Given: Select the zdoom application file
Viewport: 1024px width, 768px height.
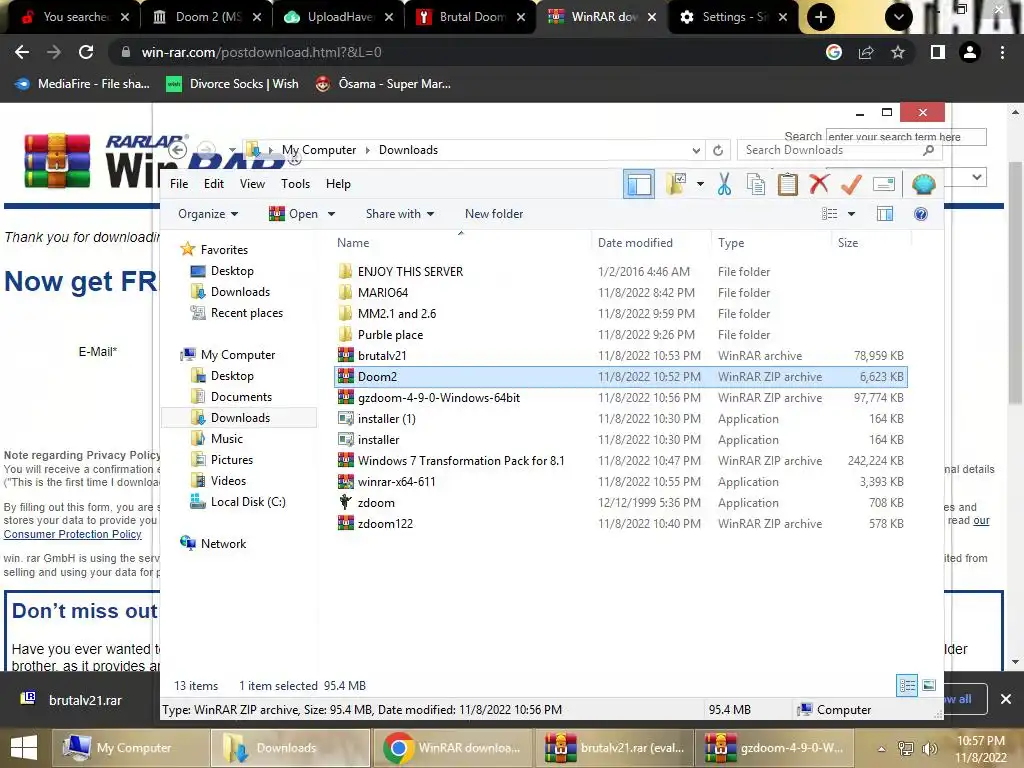Looking at the screenshot, I should coord(620,503).
